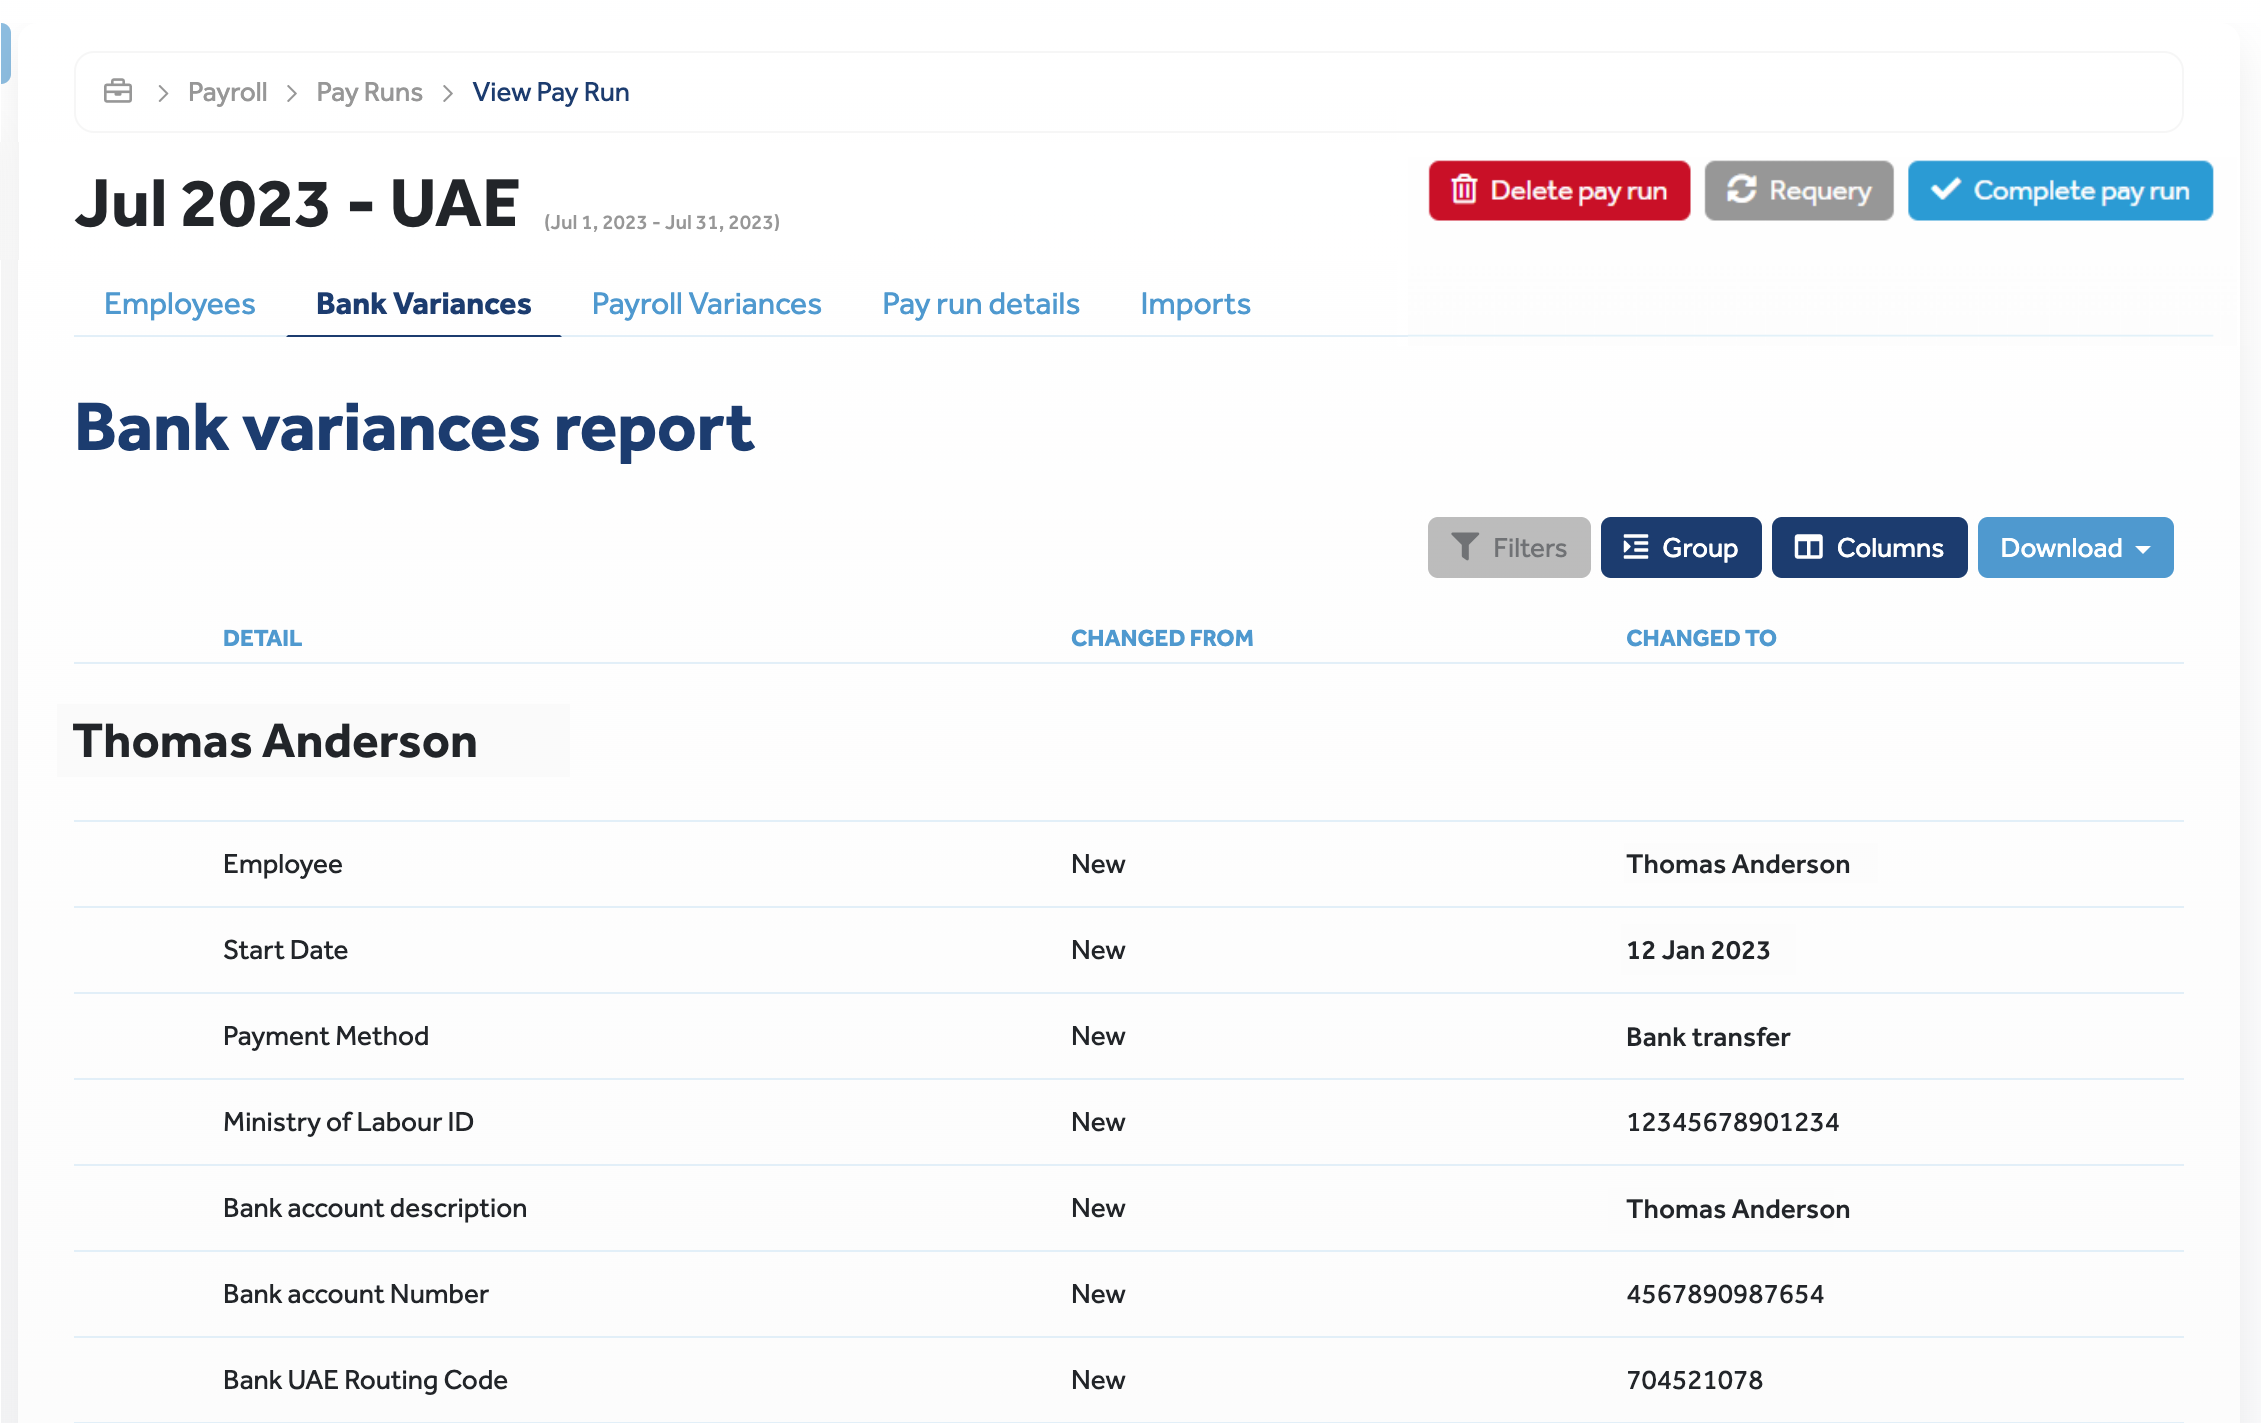
Task: Click the refresh icon on Requery
Action: point(1741,189)
